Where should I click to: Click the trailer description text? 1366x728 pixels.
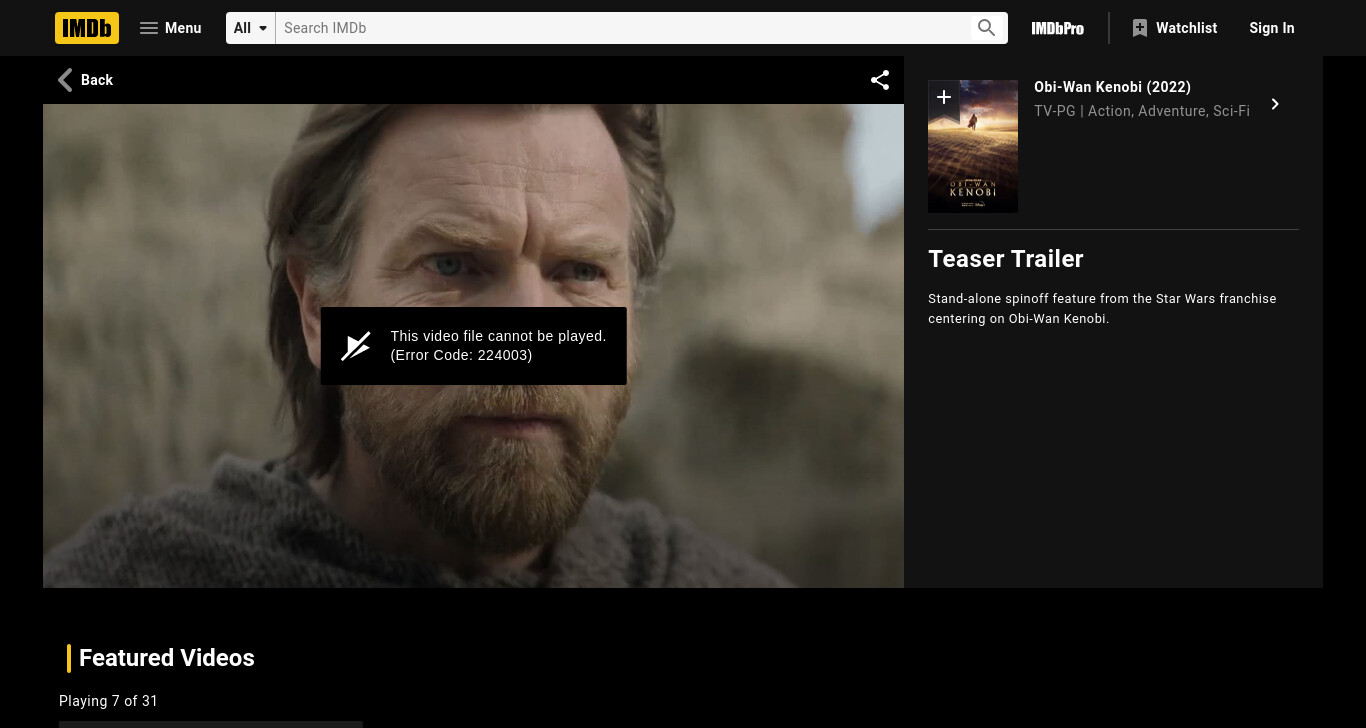(1102, 309)
